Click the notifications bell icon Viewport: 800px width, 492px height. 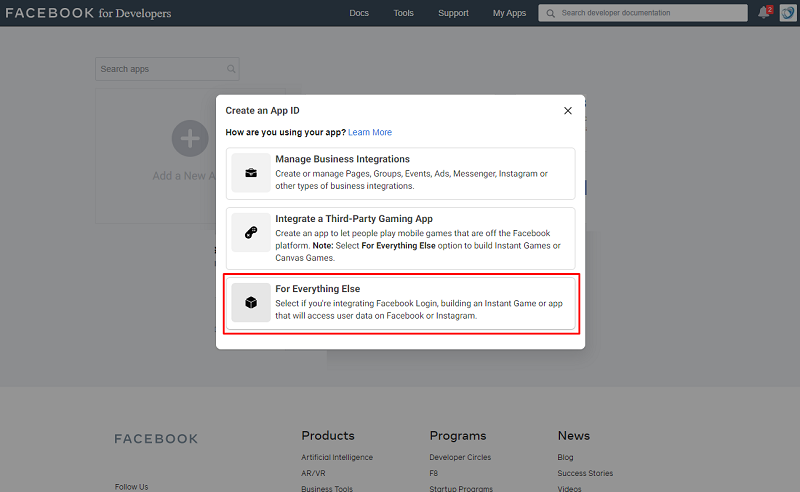[764, 13]
